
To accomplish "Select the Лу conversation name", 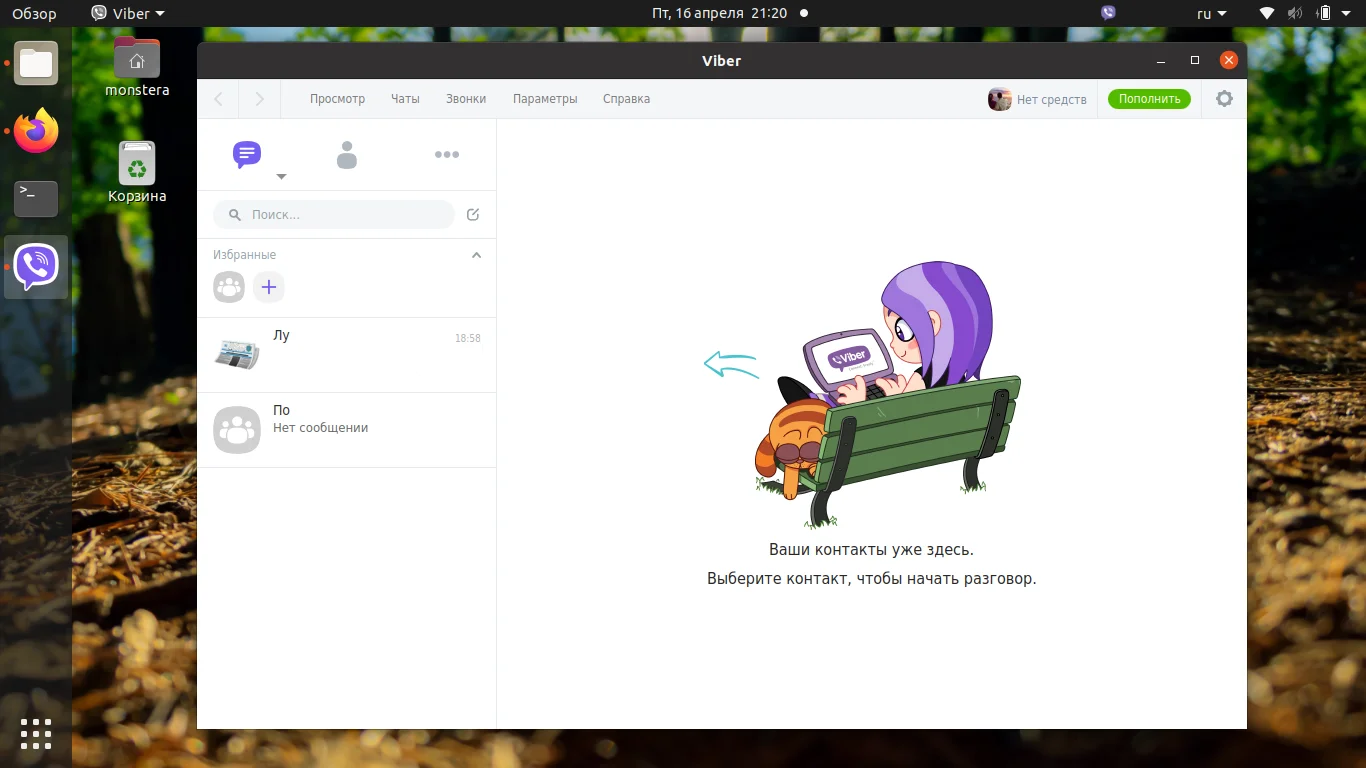I will tap(281, 335).
